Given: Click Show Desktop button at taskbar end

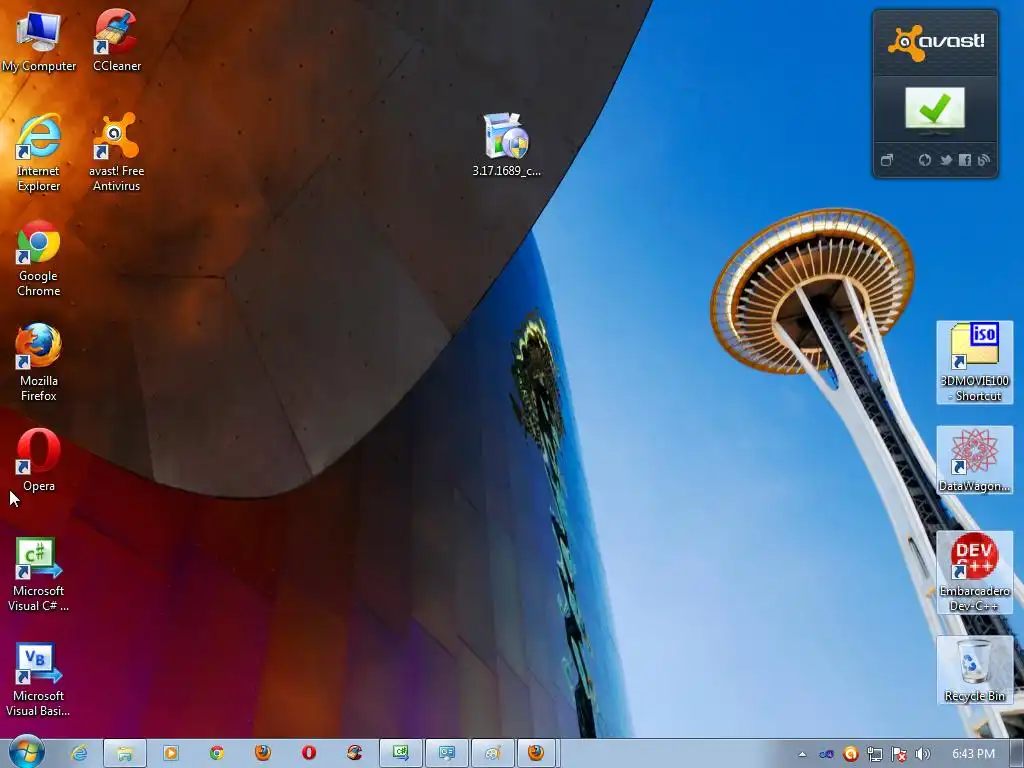Looking at the screenshot, I should point(1016,754).
